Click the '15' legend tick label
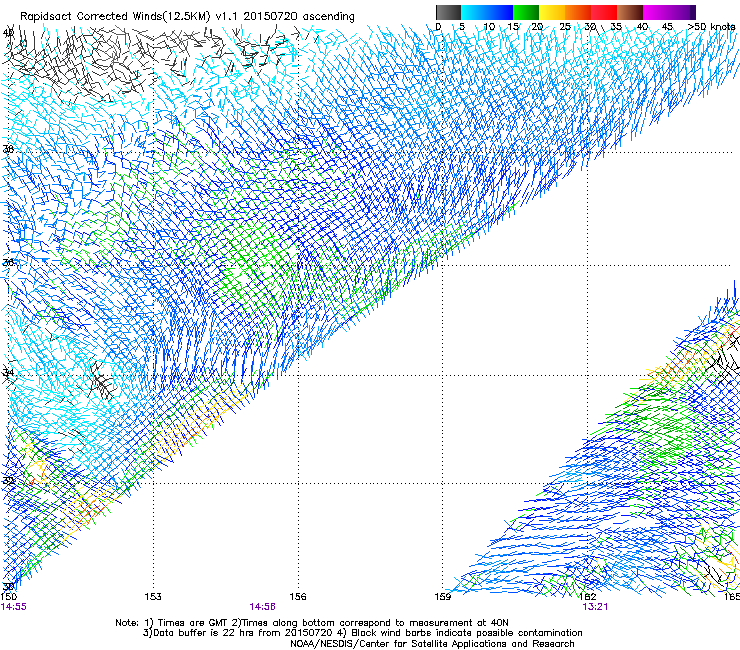This screenshot has width=740, height=650. tap(513, 27)
